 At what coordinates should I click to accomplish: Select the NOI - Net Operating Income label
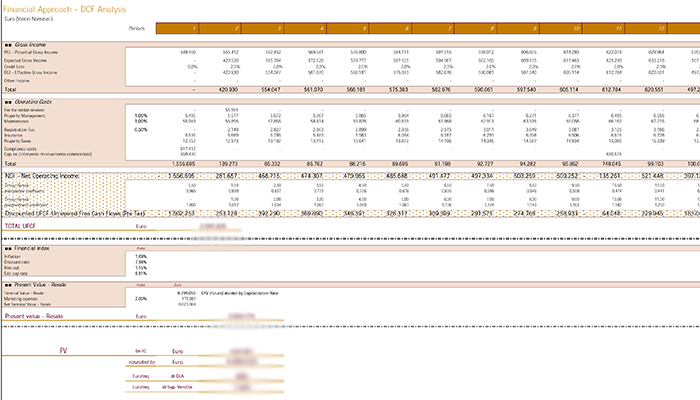pyautogui.click(x=42, y=176)
